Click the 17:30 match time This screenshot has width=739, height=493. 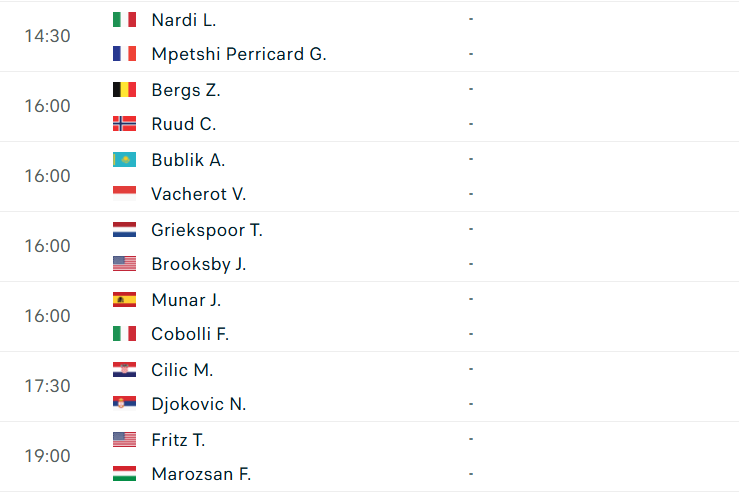[47, 386]
